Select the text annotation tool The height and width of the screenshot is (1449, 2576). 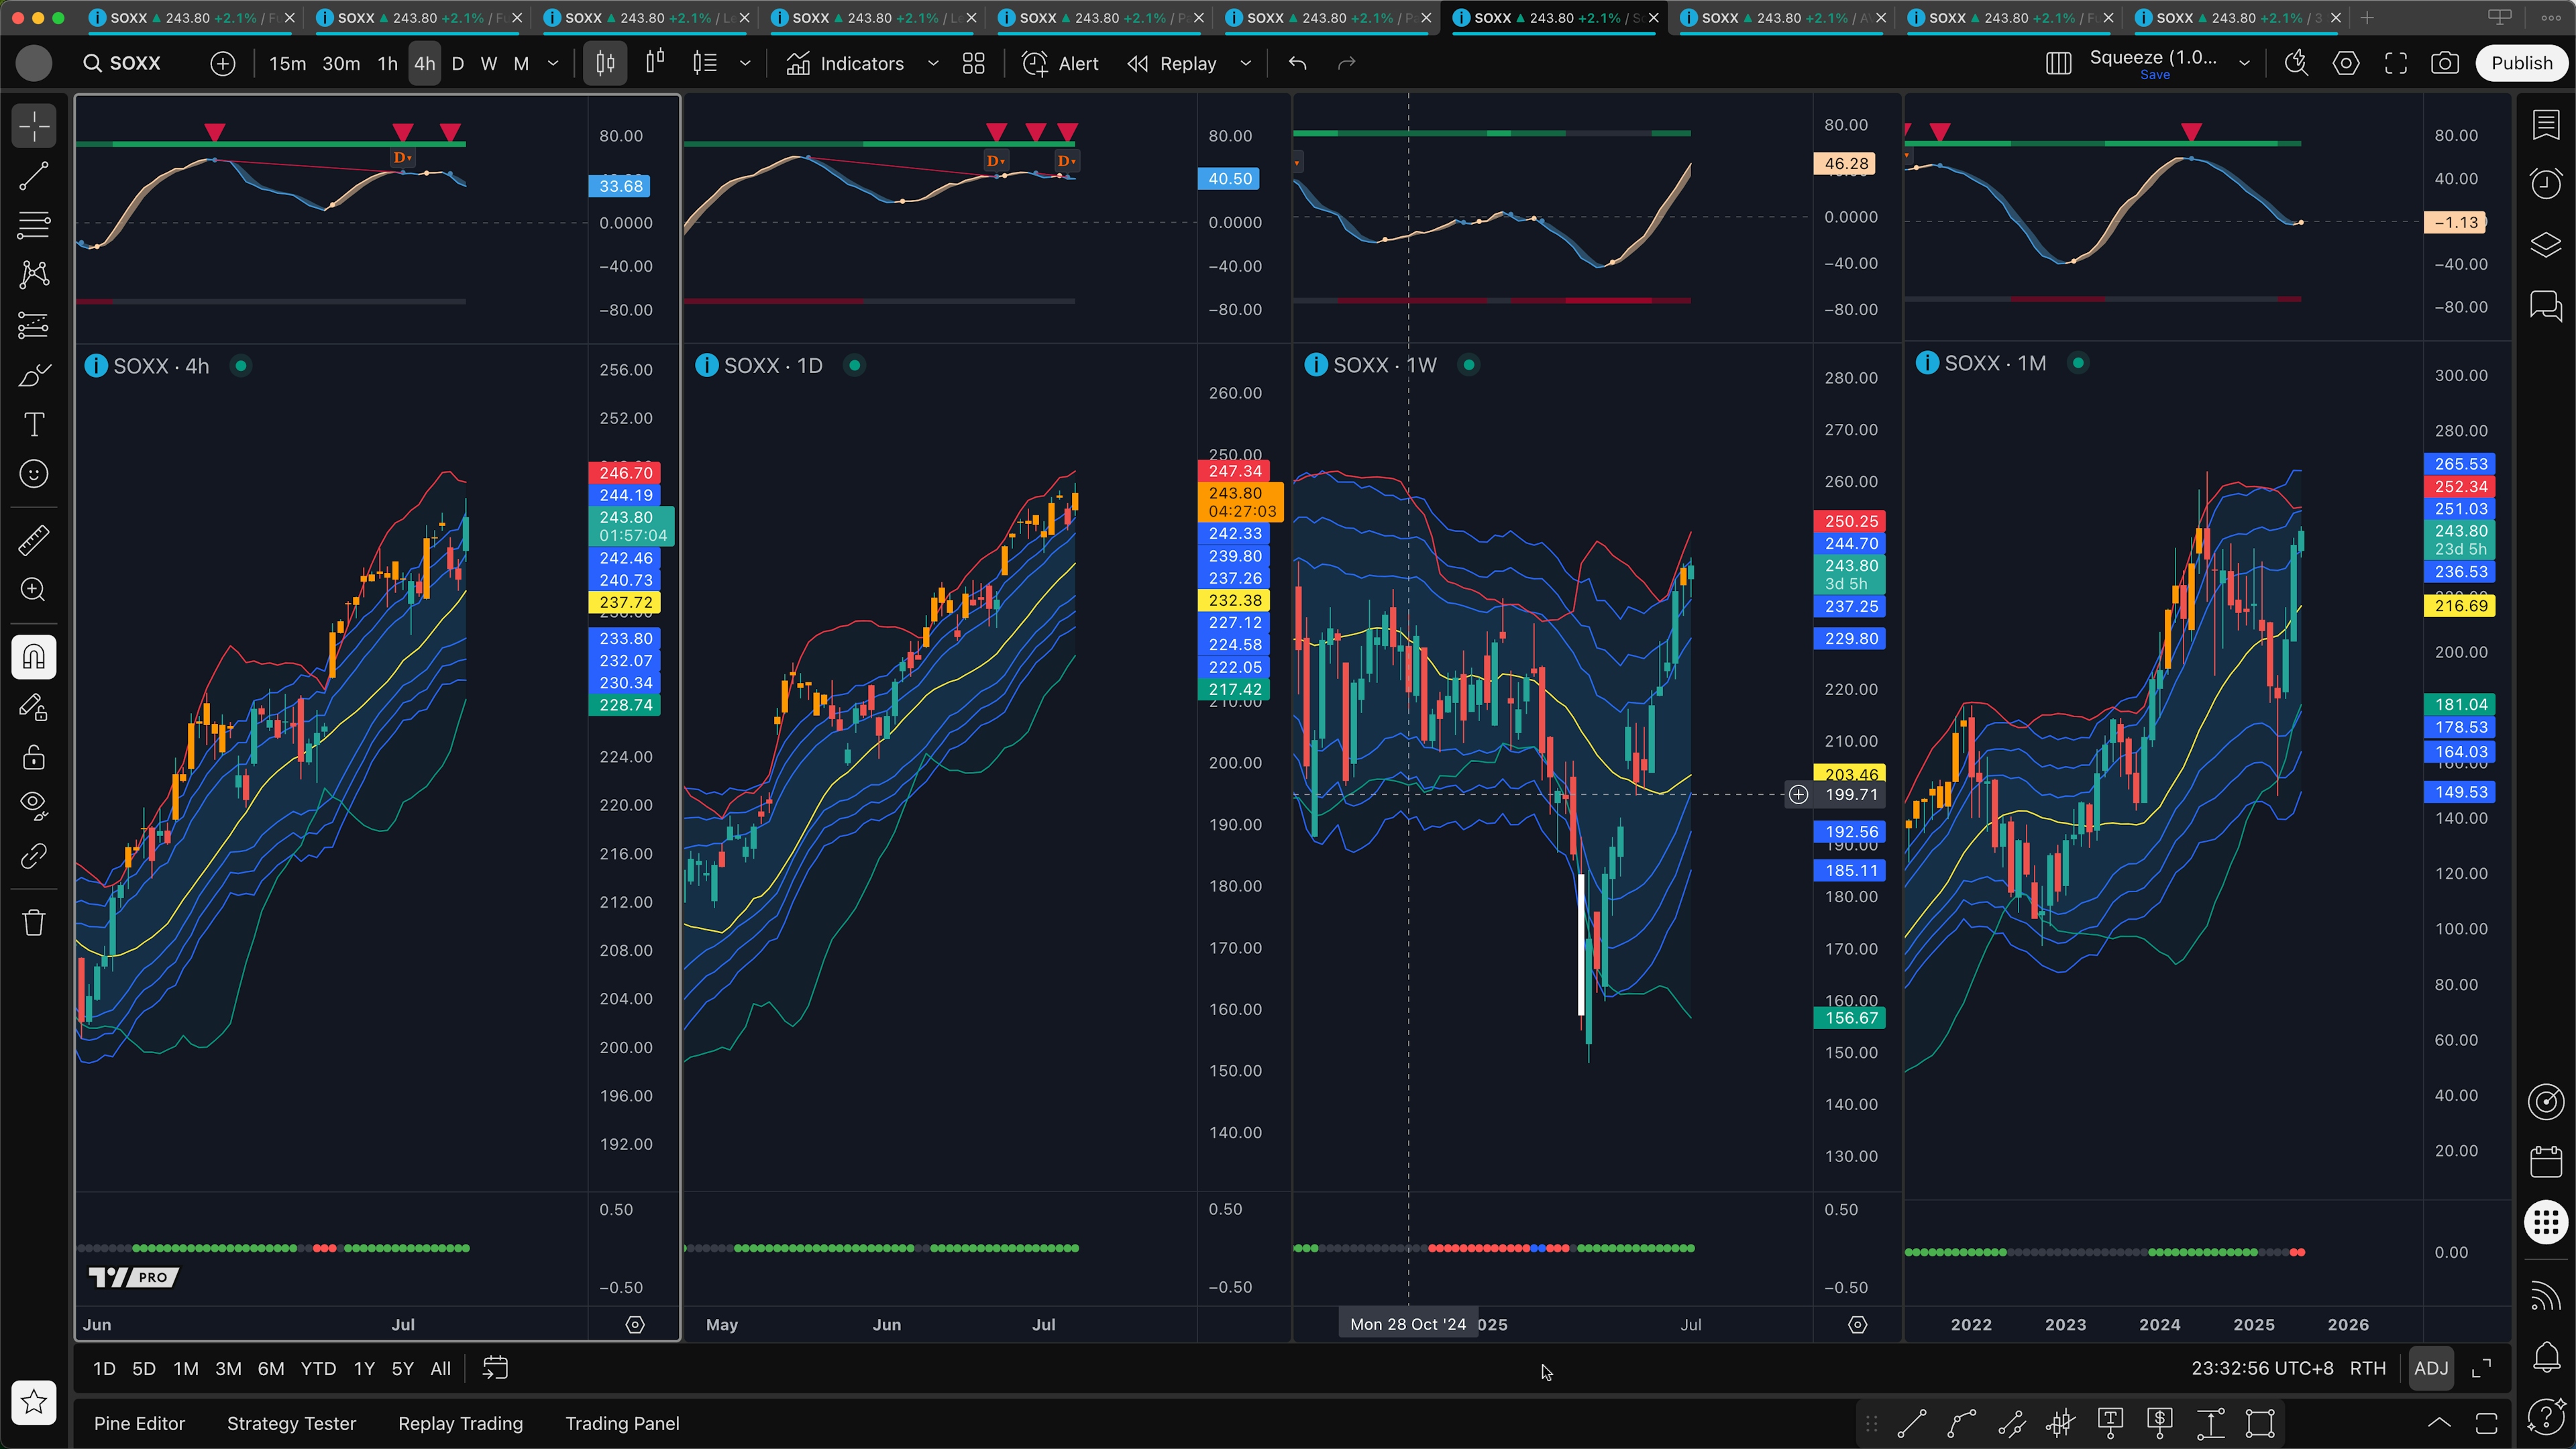point(34,424)
